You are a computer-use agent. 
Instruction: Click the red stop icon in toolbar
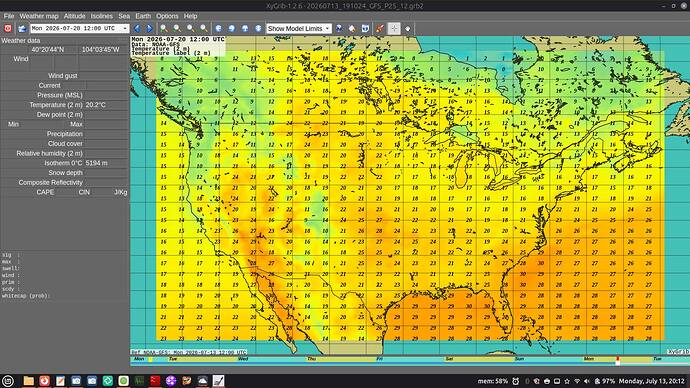[8, 28]
